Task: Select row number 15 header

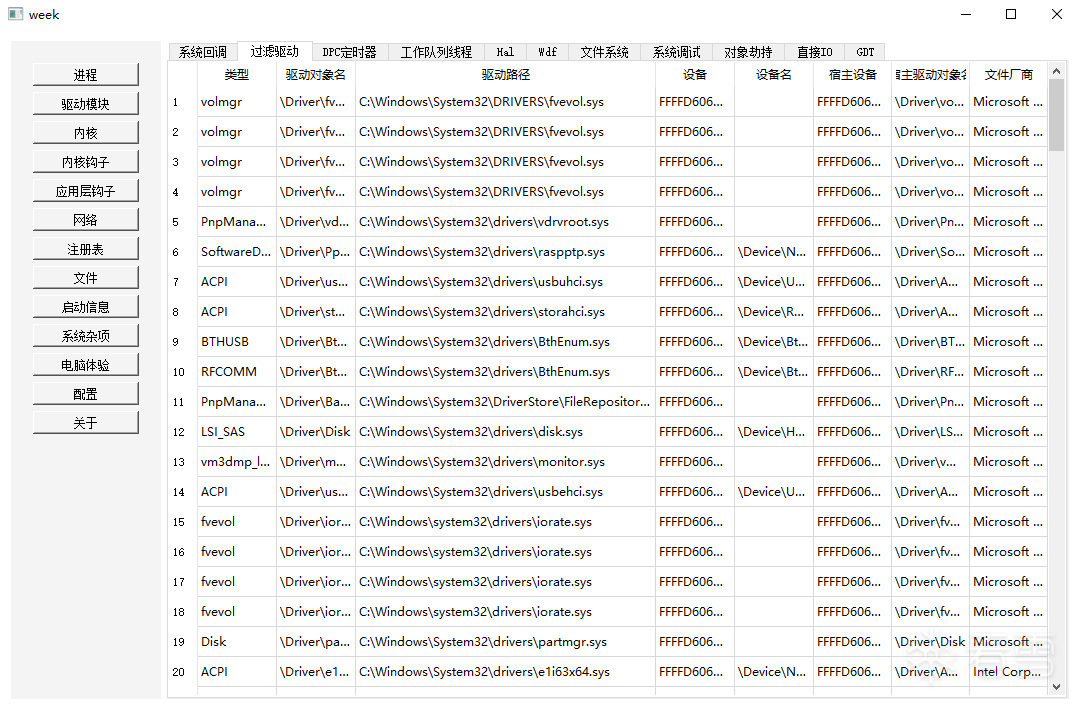Action: coord(182,522)
